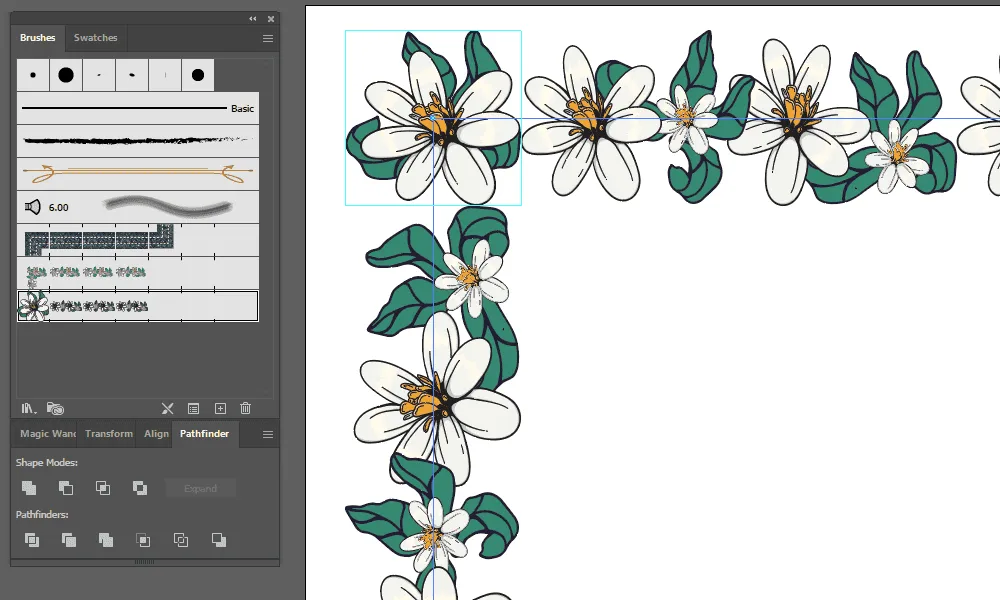
Task: Select the thin vertical line brush
Action: [165, 75]
